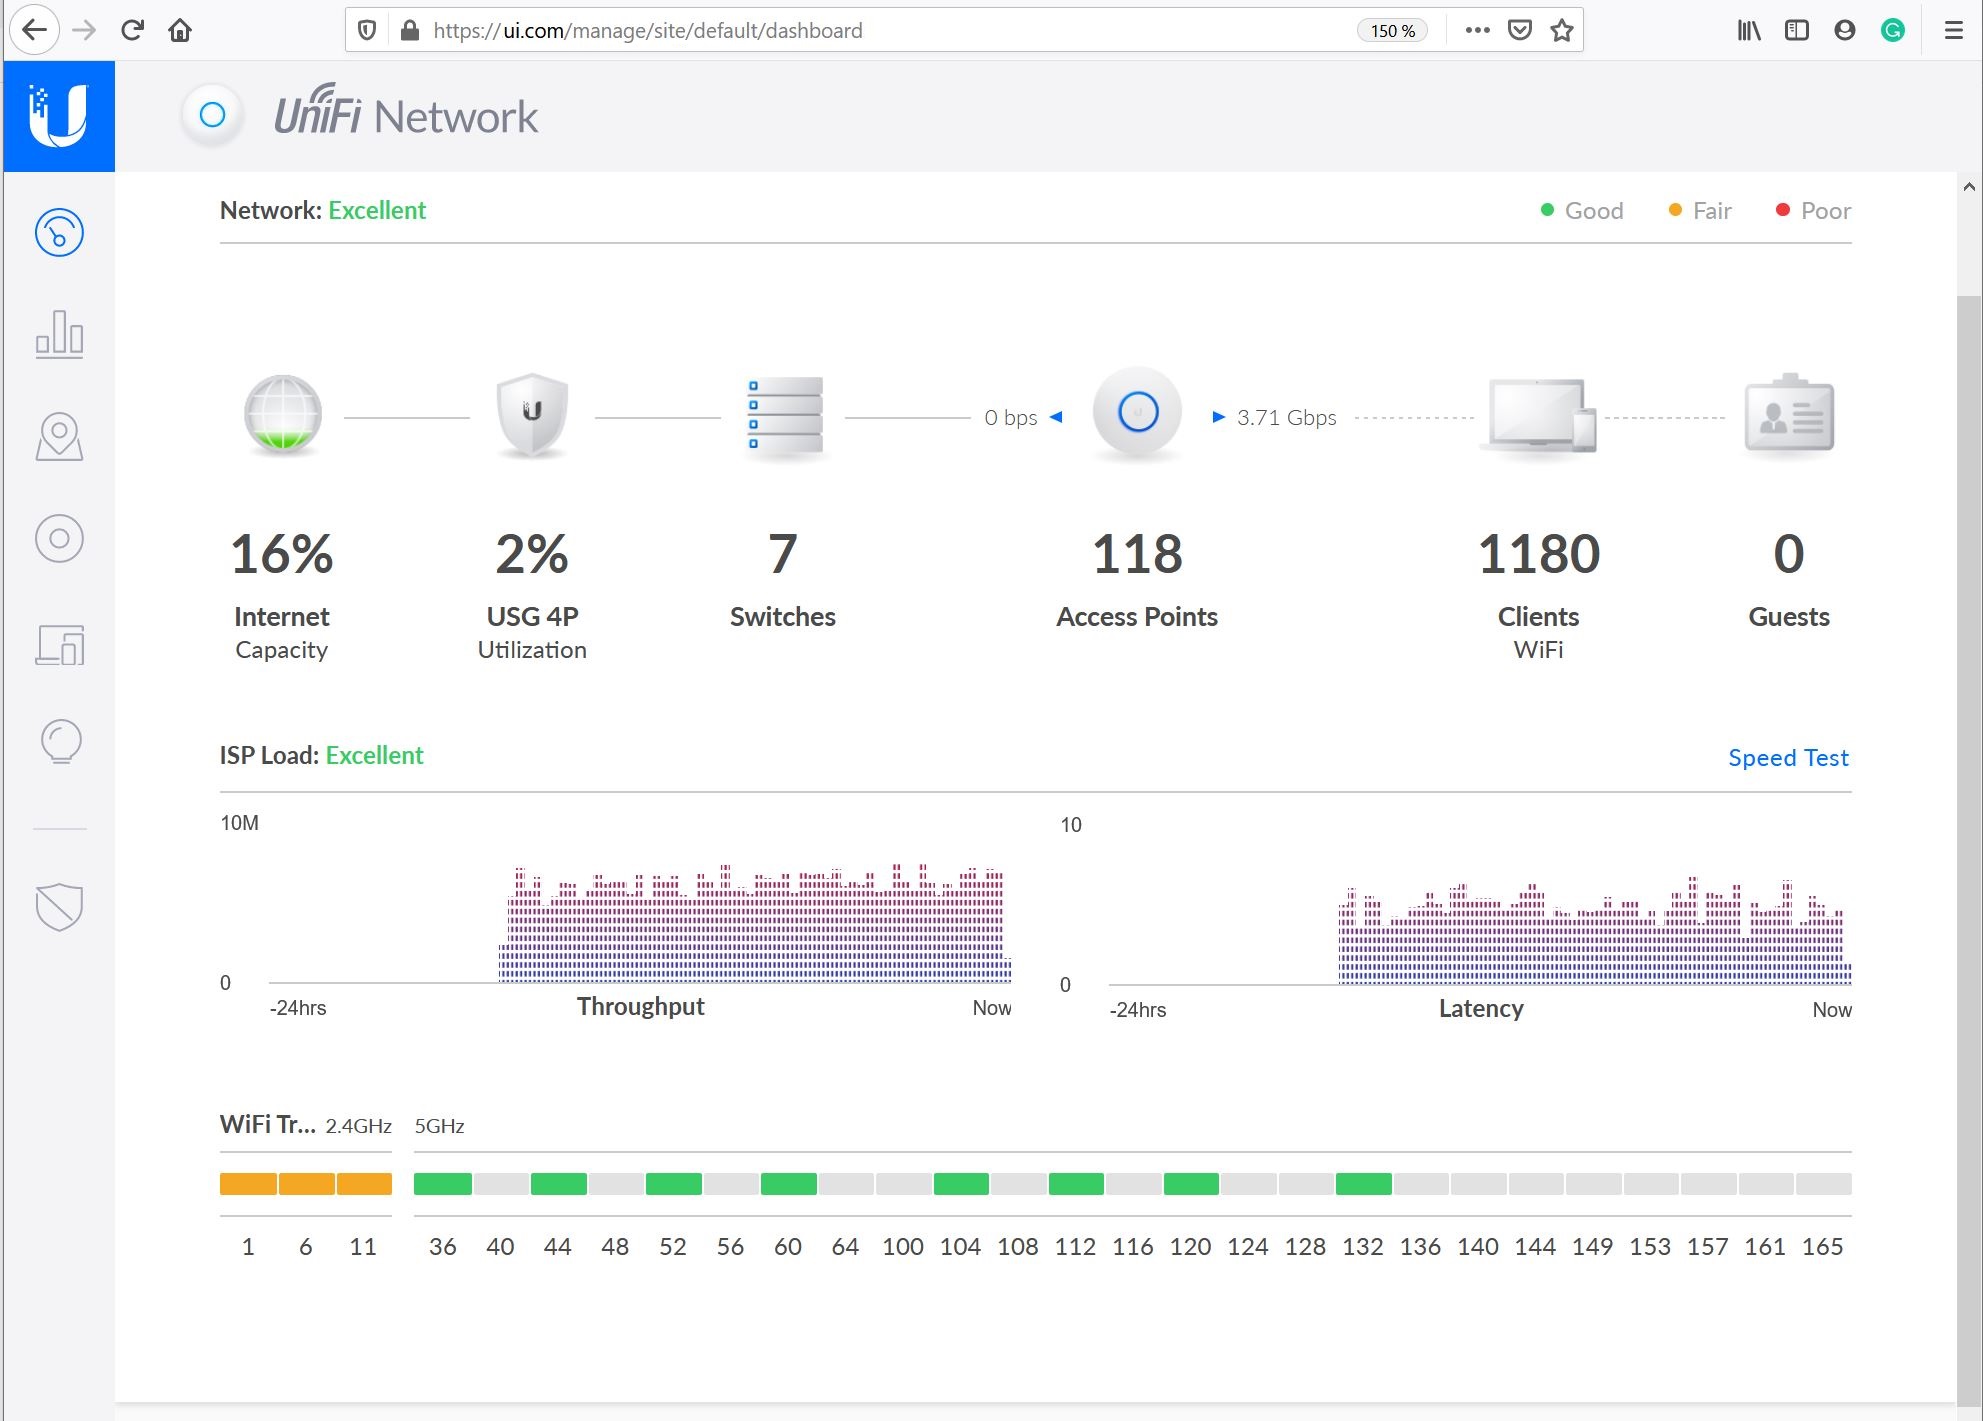Open the browser home page

coord(180,30)
